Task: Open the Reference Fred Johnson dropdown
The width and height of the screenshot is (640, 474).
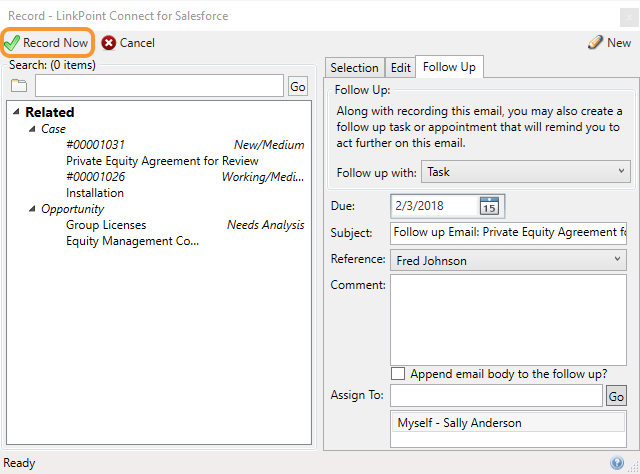Action: (x=508, y=260)
